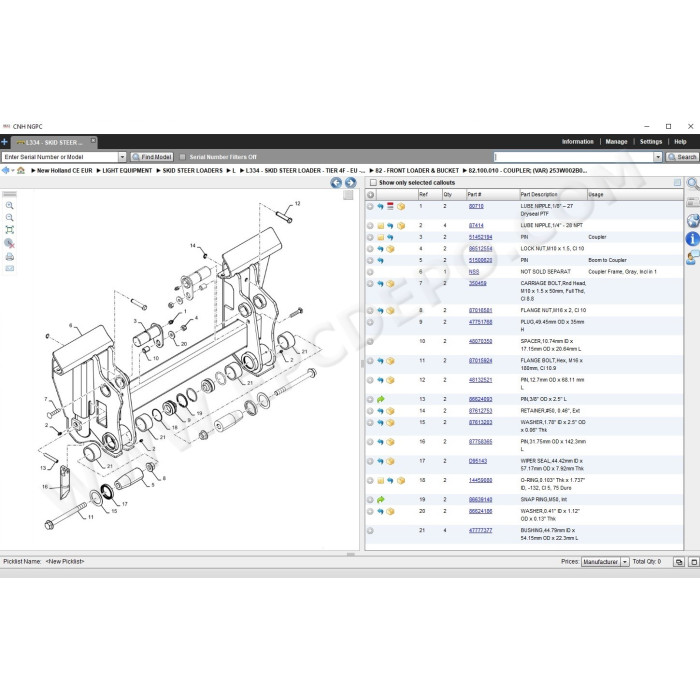The image size is (700, 700).
Task: Open the serial number or model dropdown
Action: [122, 157]
